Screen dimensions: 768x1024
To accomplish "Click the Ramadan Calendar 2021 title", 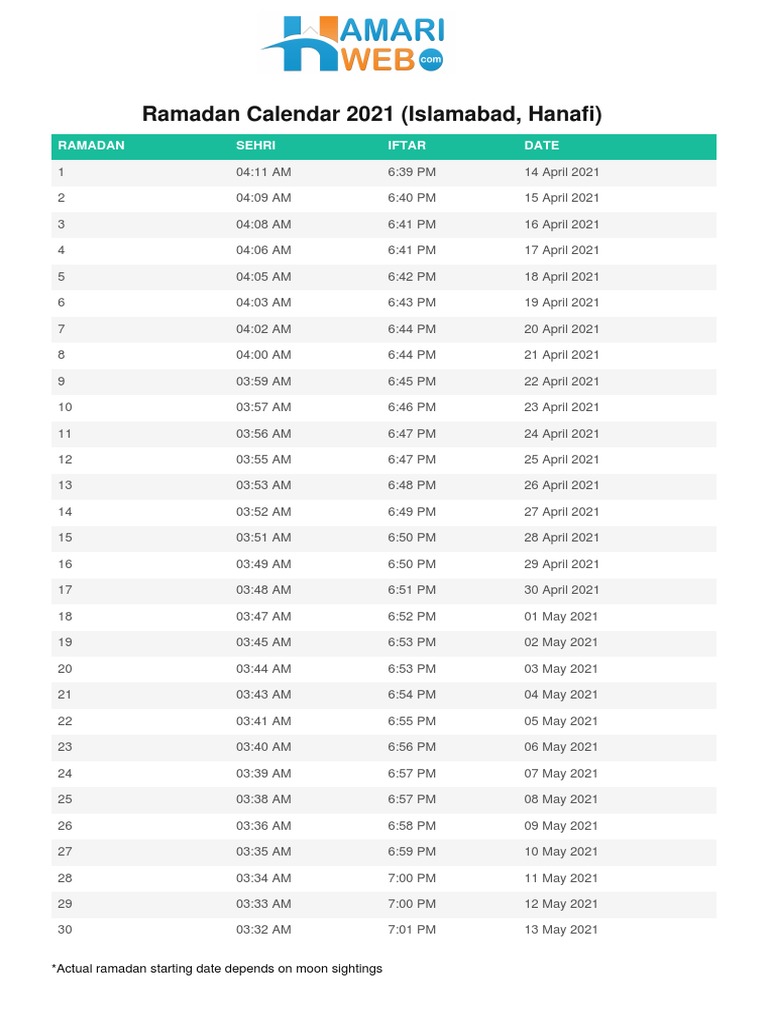I will (371, 114).
